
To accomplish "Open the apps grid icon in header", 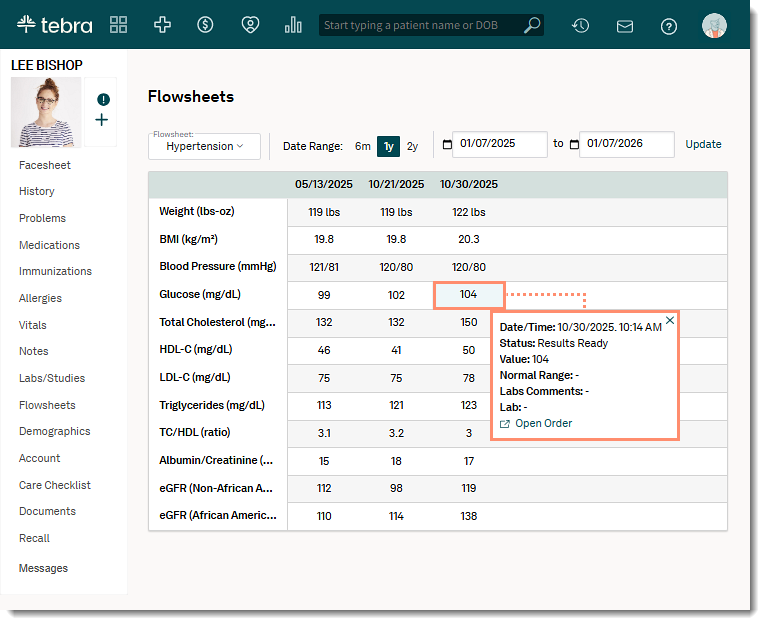I will 119,25.
